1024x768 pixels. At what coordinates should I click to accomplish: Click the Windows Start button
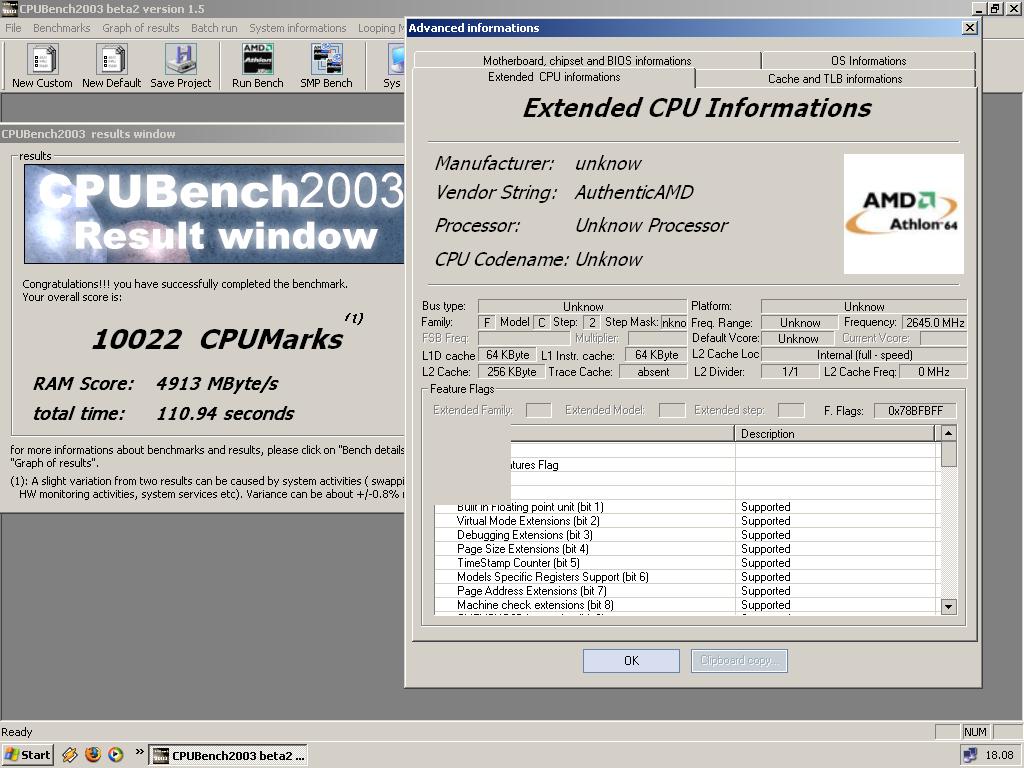click(x=27, y=755)
